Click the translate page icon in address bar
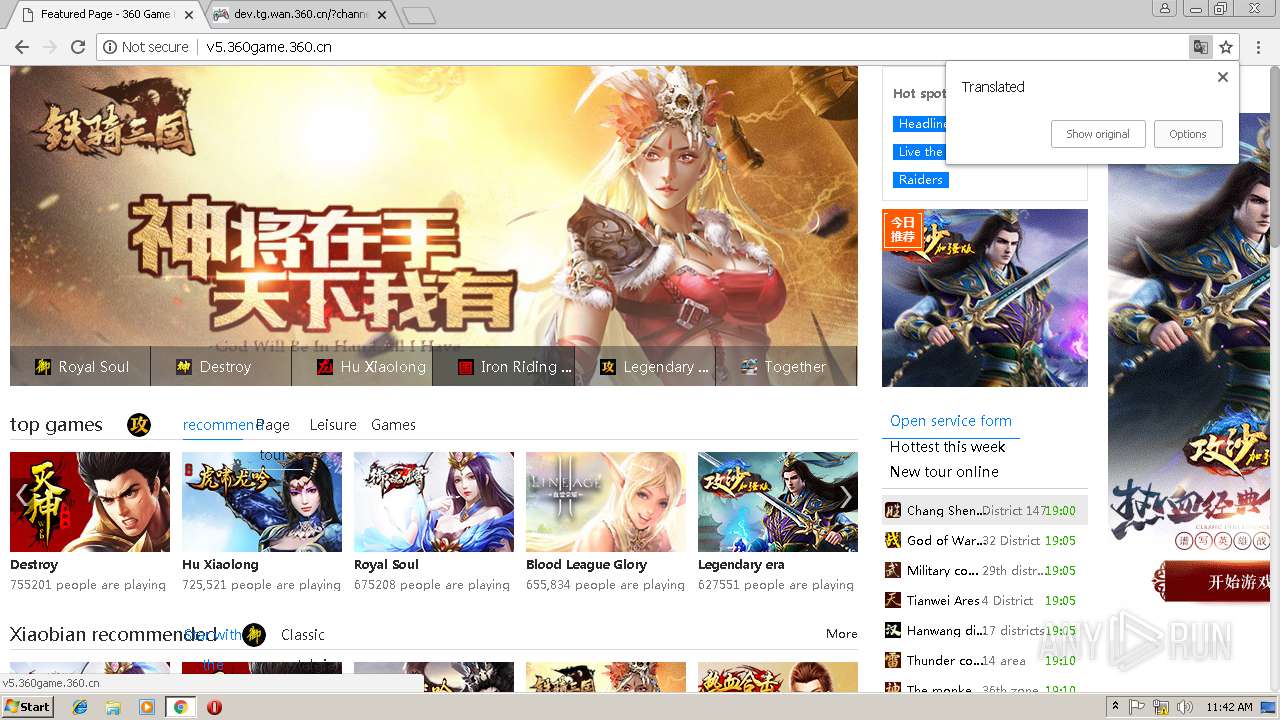The width and height of the screenshot is (1280, 720). tap(1200, 47)
